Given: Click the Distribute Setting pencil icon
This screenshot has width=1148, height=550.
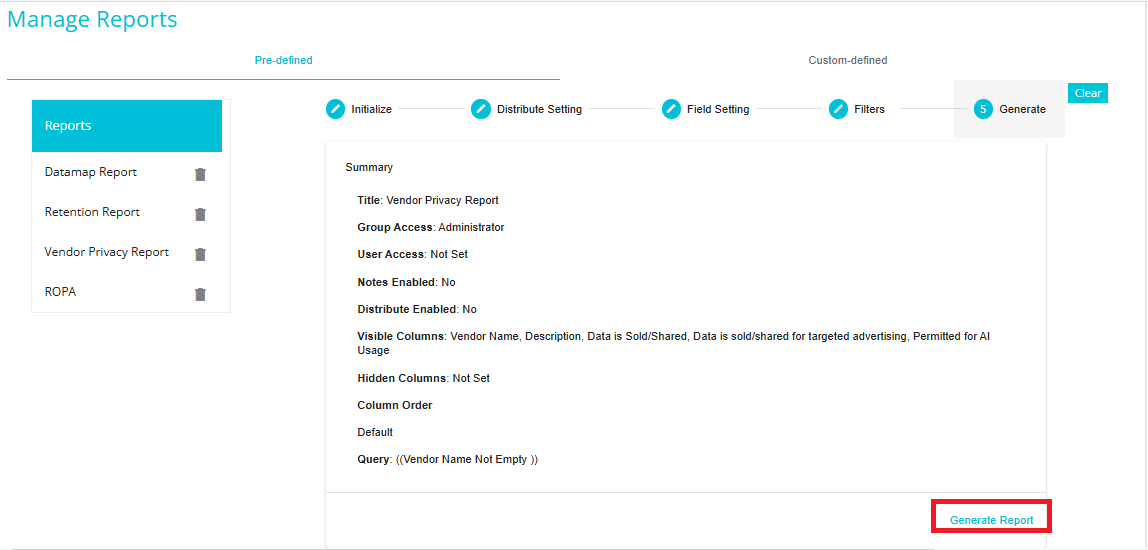Looking at the screenshot, I should [481, 109].
